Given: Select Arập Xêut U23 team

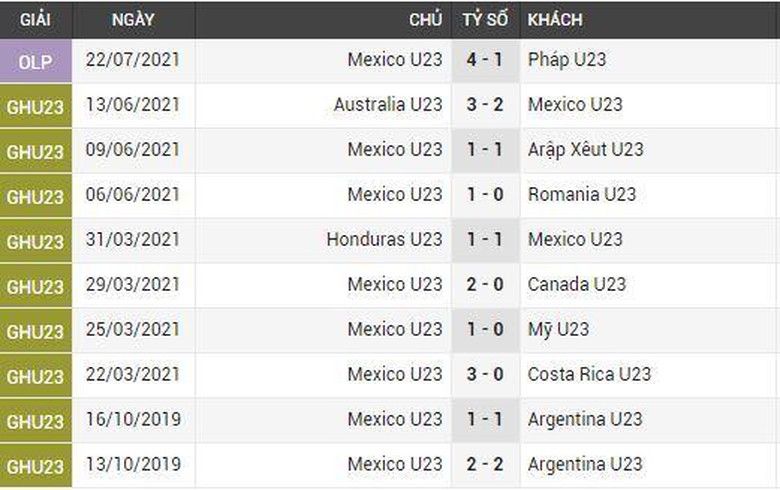Looking at the screenshot, I should (586, 150).
